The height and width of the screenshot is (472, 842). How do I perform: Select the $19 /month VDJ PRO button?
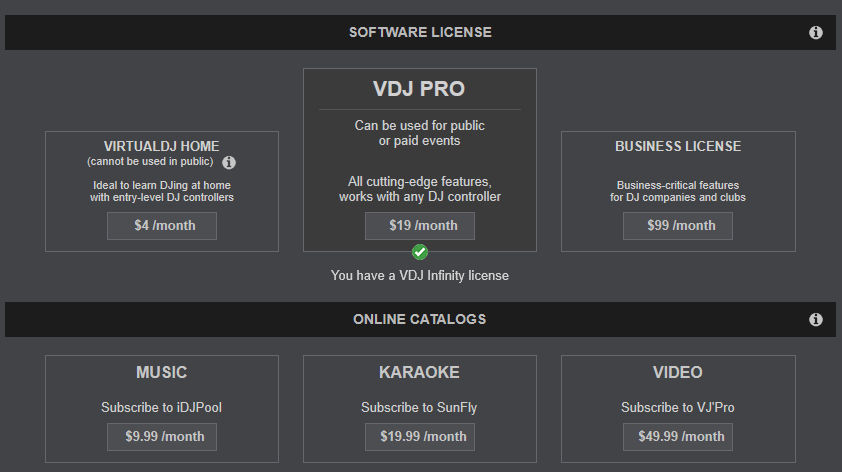(420, 226)
